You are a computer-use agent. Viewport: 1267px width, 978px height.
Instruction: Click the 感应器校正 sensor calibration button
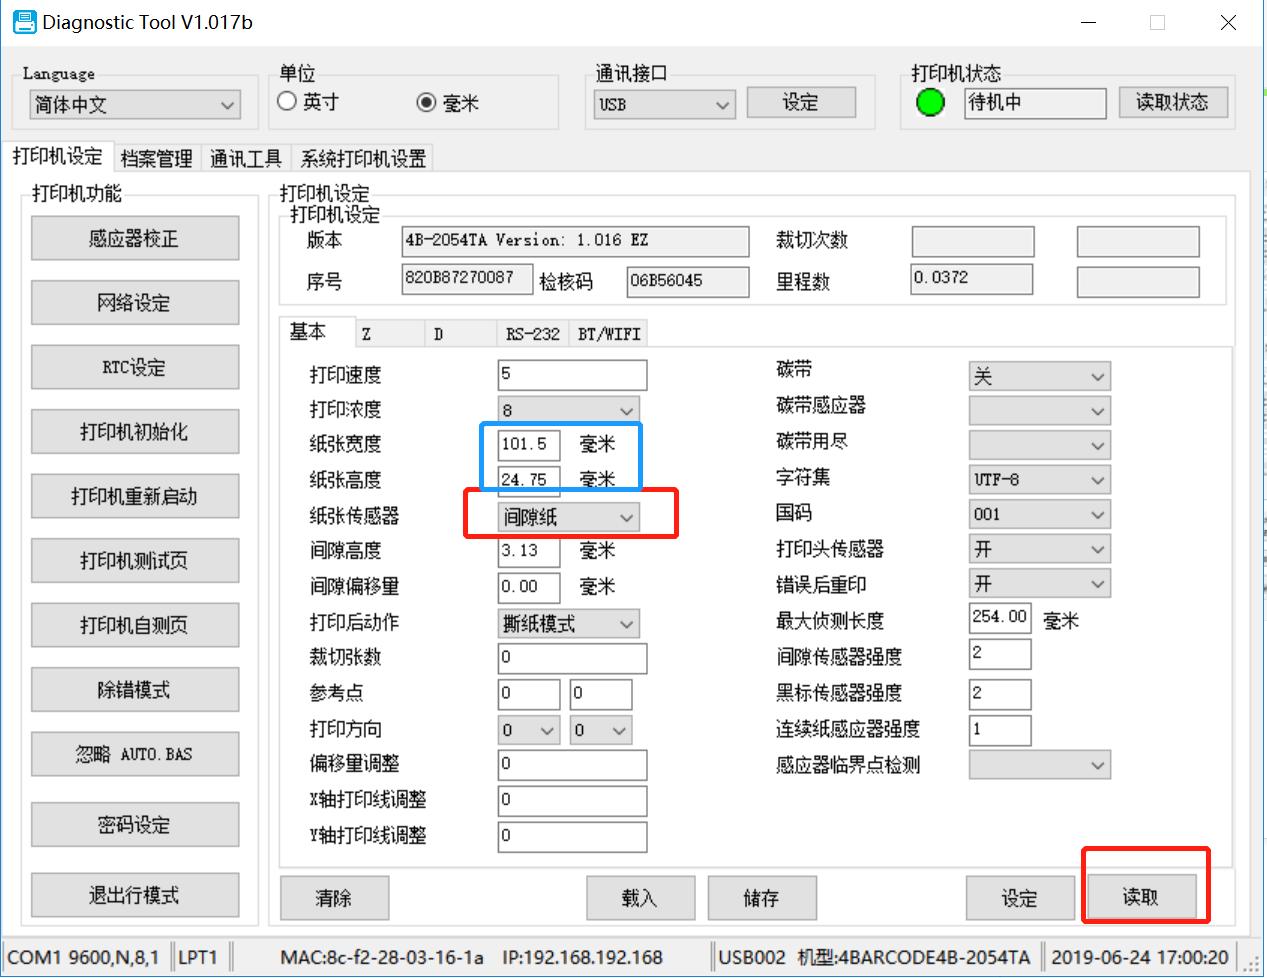135,238
